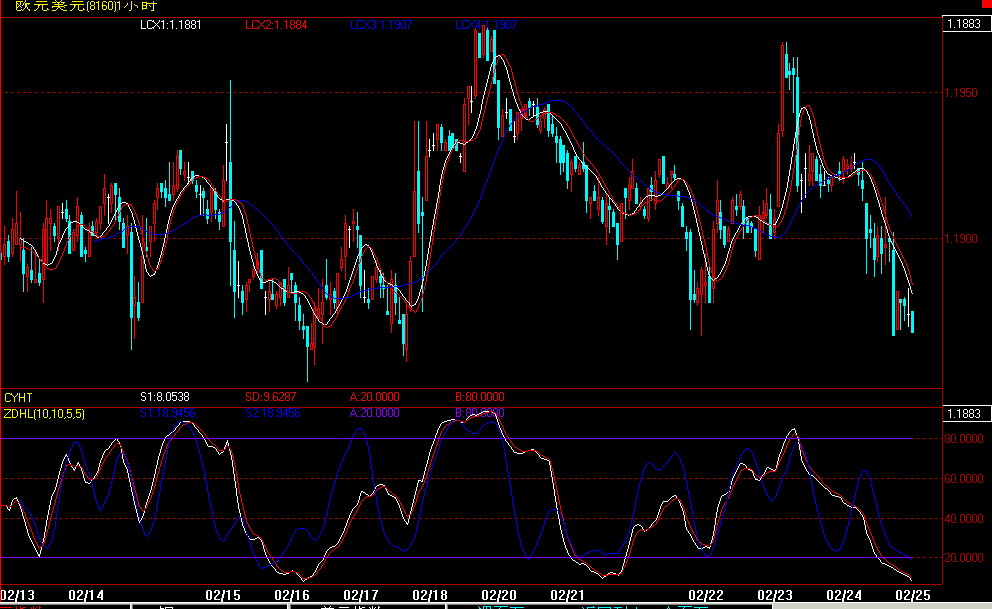Click the 02/23 date marker
Viewport: 992px width, 609px height.
pyautogui.click(x=775, y=595)
